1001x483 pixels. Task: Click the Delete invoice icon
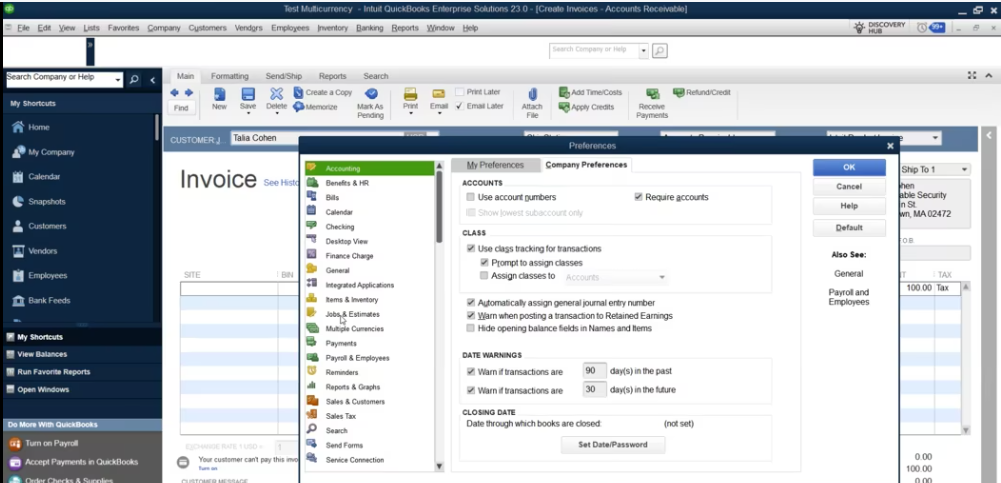pyautogui.click(x=276, y=94)
